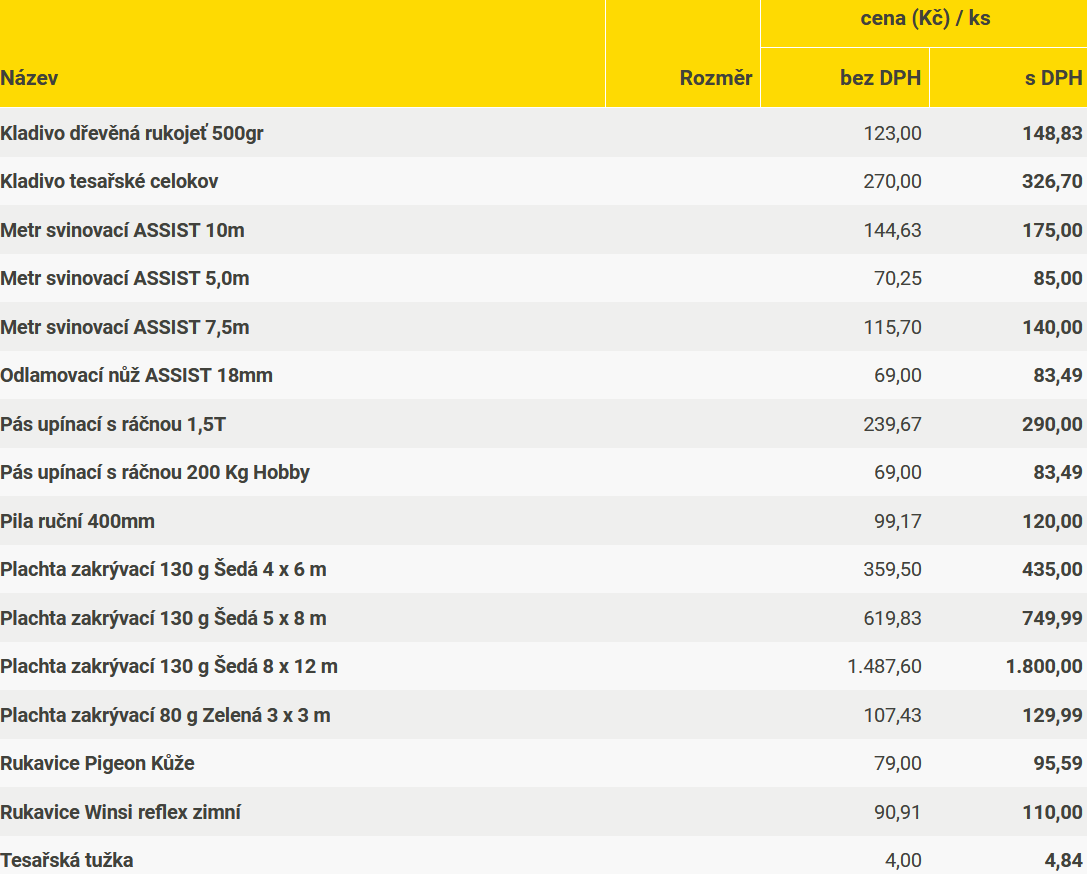This screenshot has height=874, width=1087.
Task: Click price 79,00 without VAT
Action: 898,764
